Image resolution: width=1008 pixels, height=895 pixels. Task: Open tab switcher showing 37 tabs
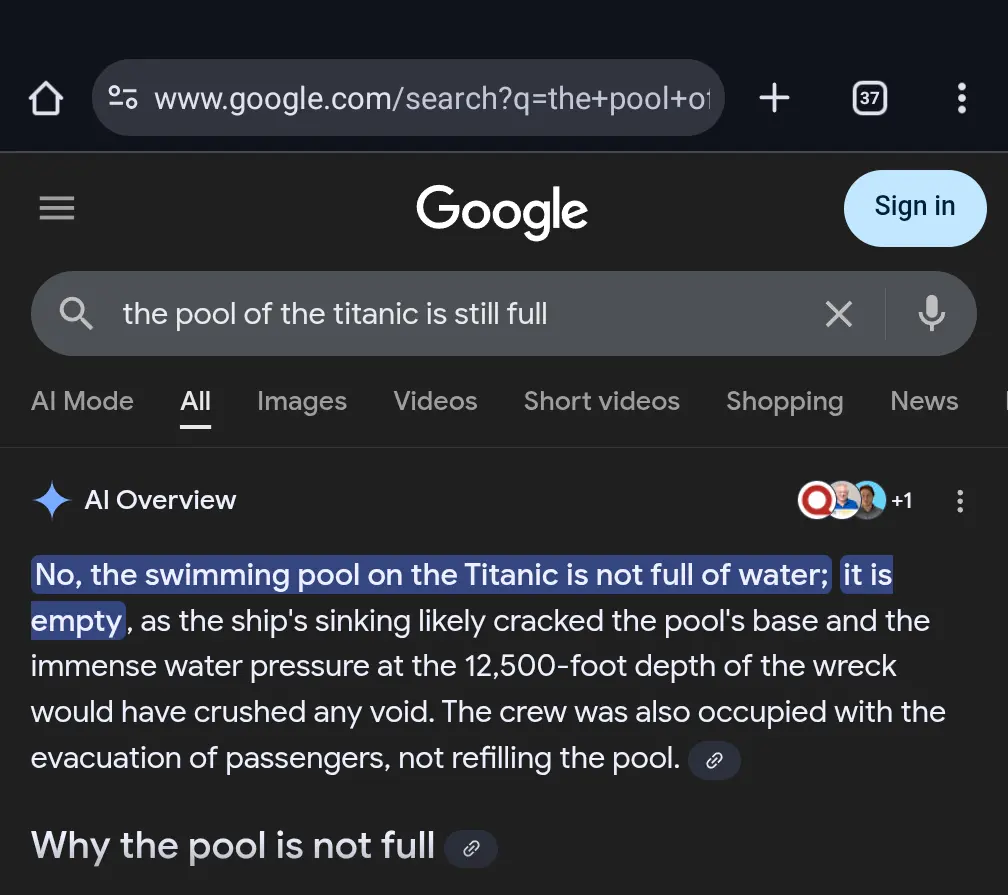point(869,98)
